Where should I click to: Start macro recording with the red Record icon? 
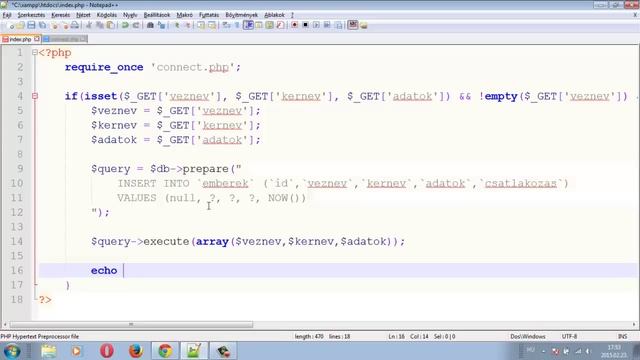coord(295,25)
